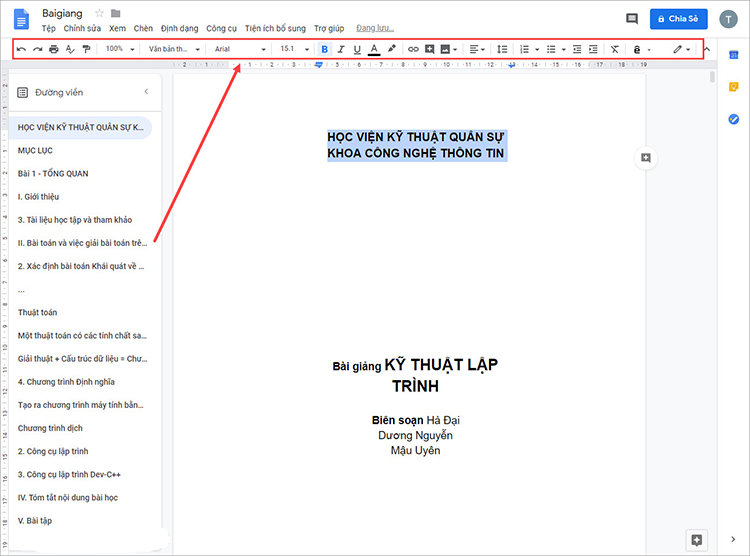The image size is (750, 556).
Task: Go to Google Docs home icon
Action: (x=22, y=20)
